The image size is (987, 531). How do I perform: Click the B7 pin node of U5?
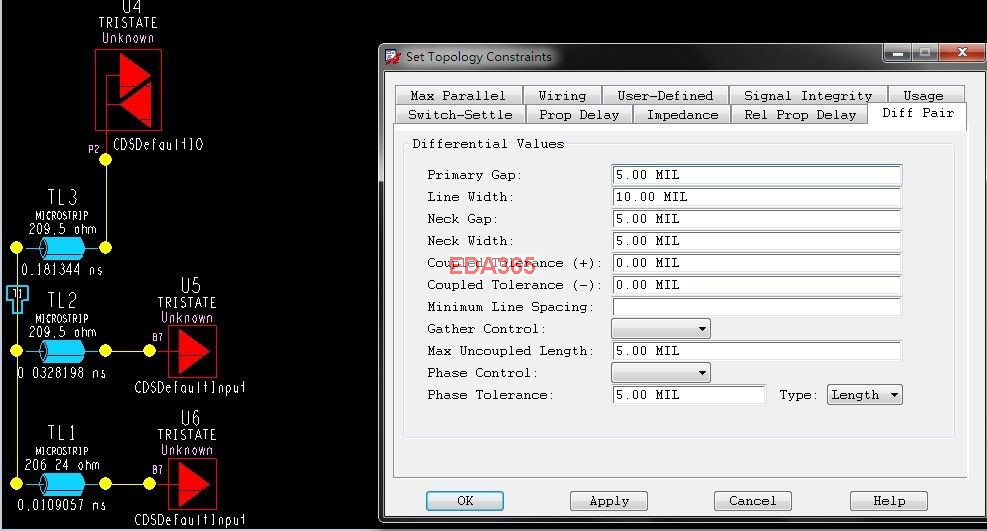[x=149, y=350]
